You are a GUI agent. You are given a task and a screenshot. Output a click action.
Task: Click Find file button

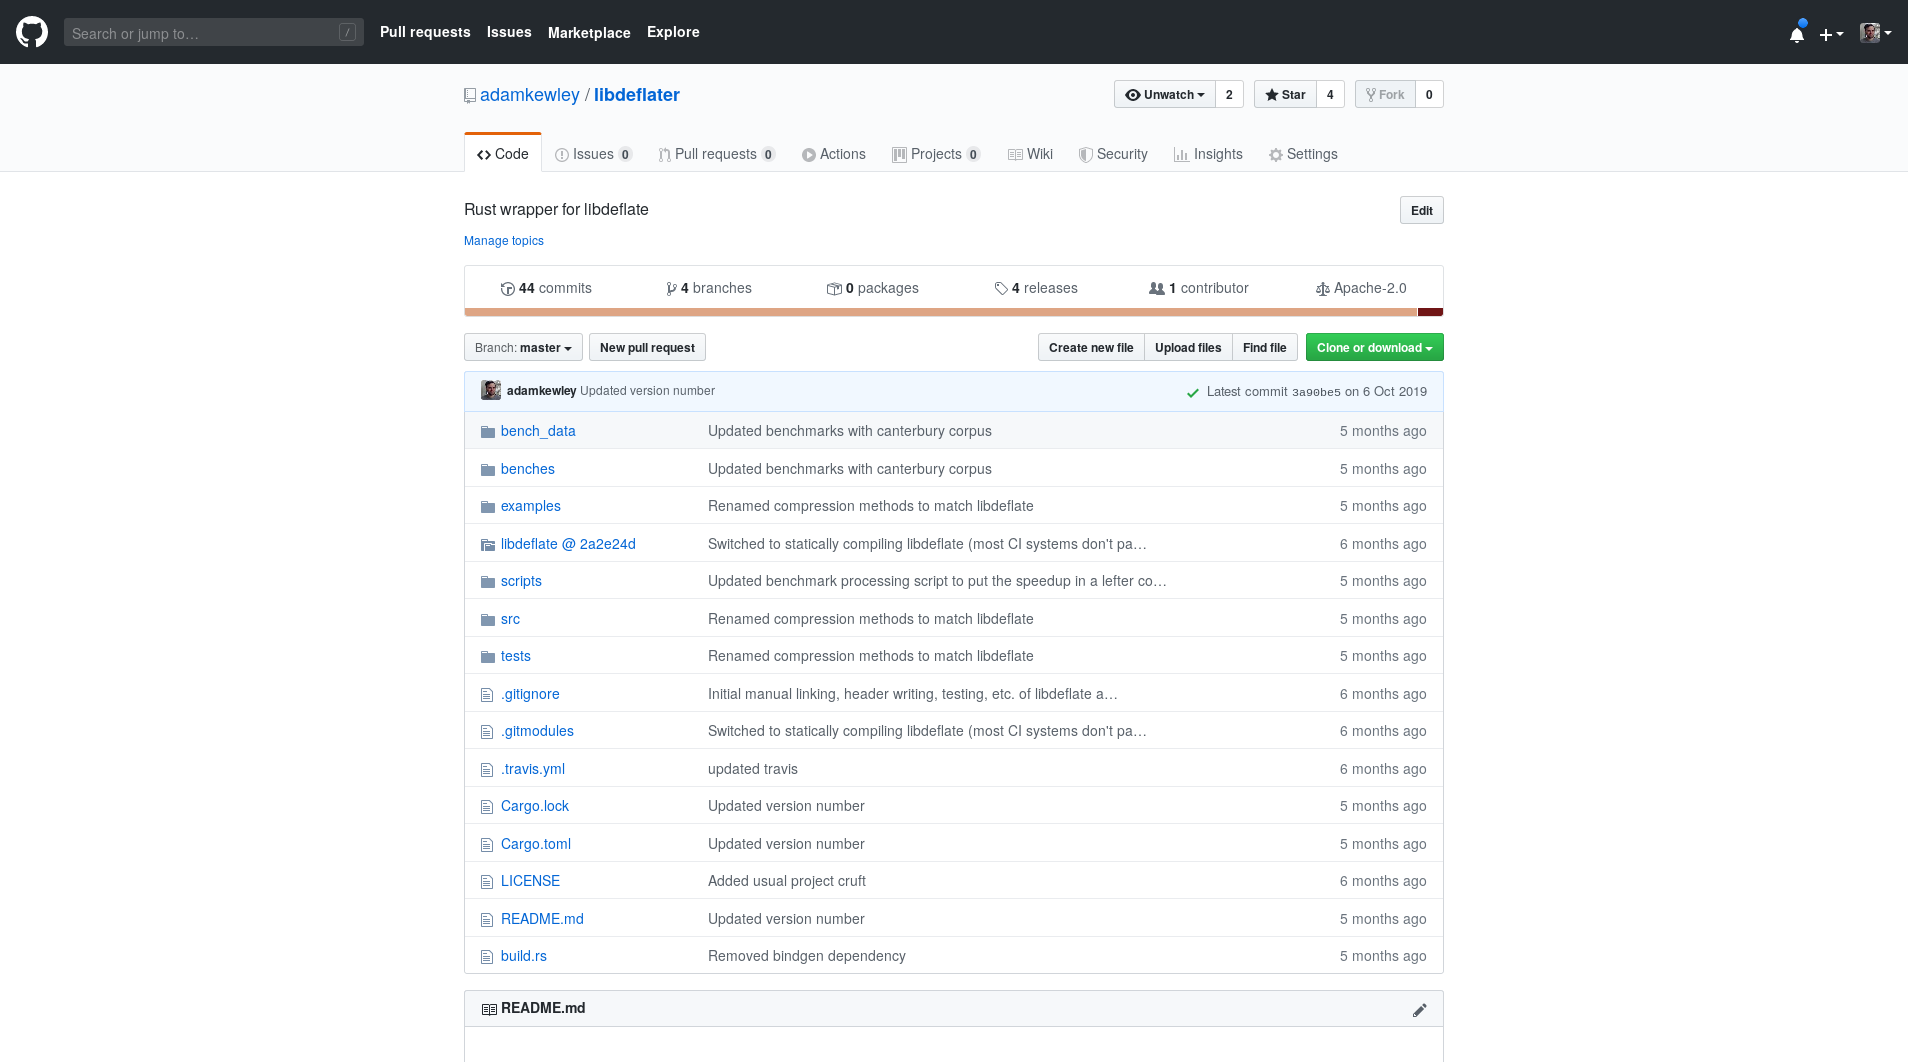tap(1265, 348)
